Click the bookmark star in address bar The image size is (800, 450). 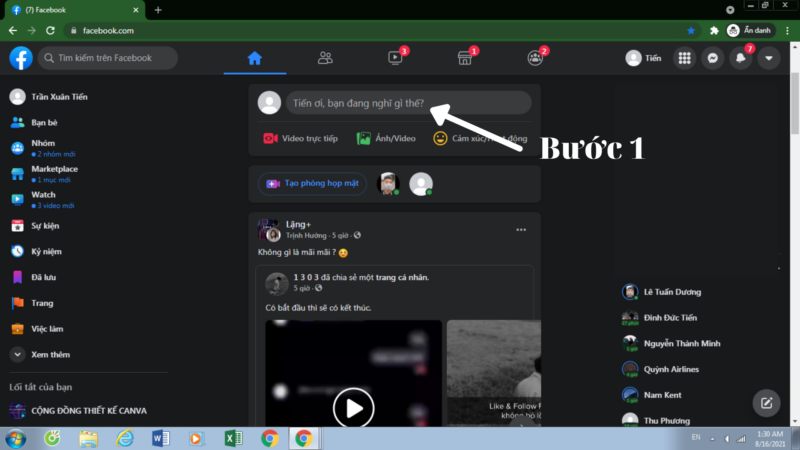click(x=691, y=31)
